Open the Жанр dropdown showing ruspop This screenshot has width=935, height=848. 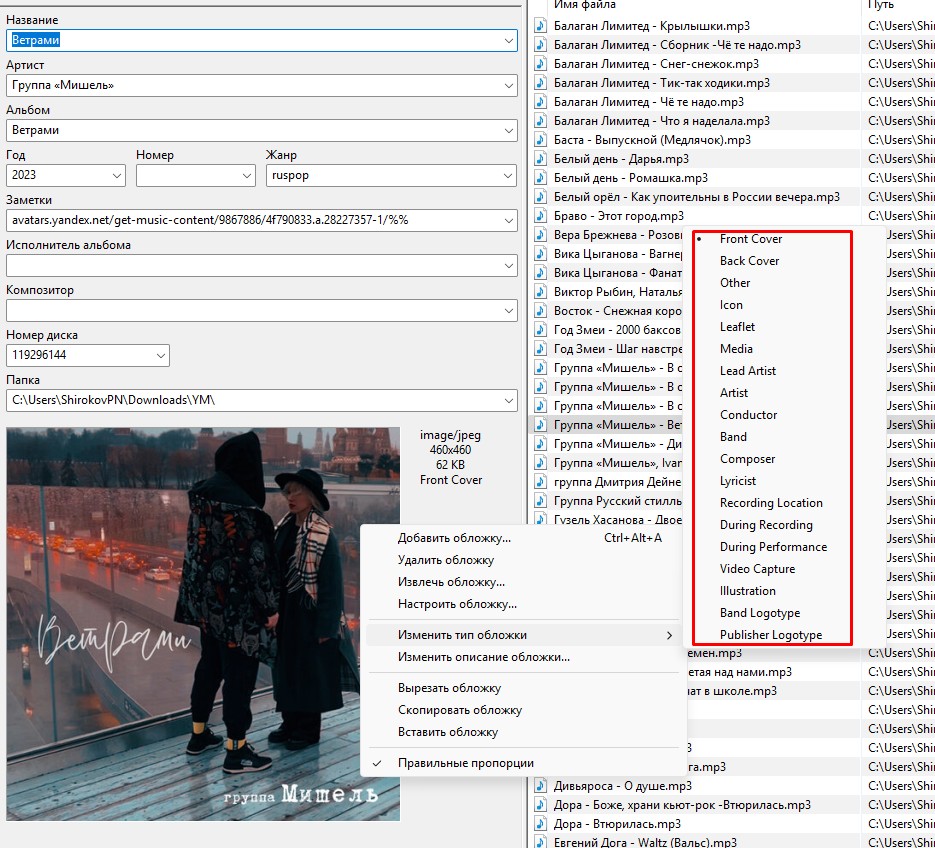(507, 175)
